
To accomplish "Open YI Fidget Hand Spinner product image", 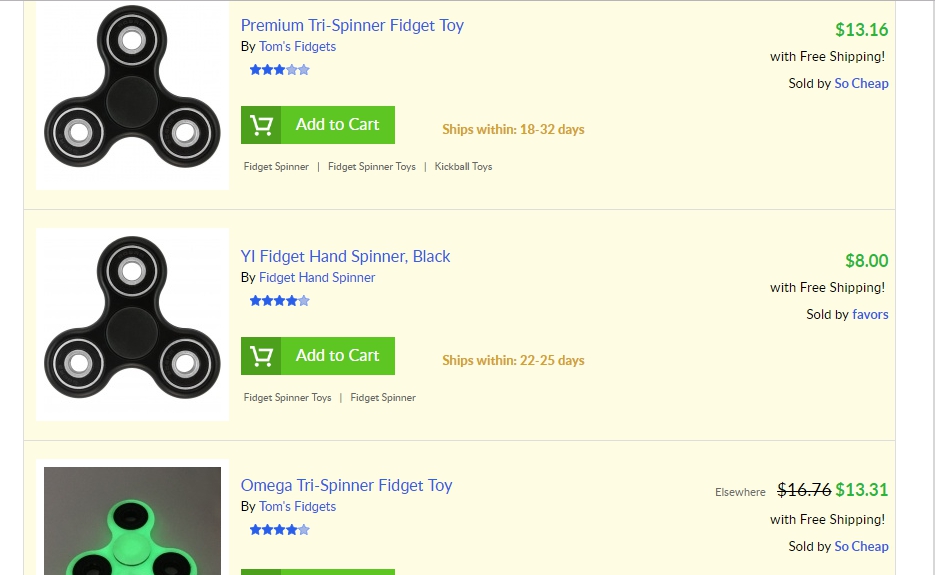I will pyautogui.click(x=132, y=326).
